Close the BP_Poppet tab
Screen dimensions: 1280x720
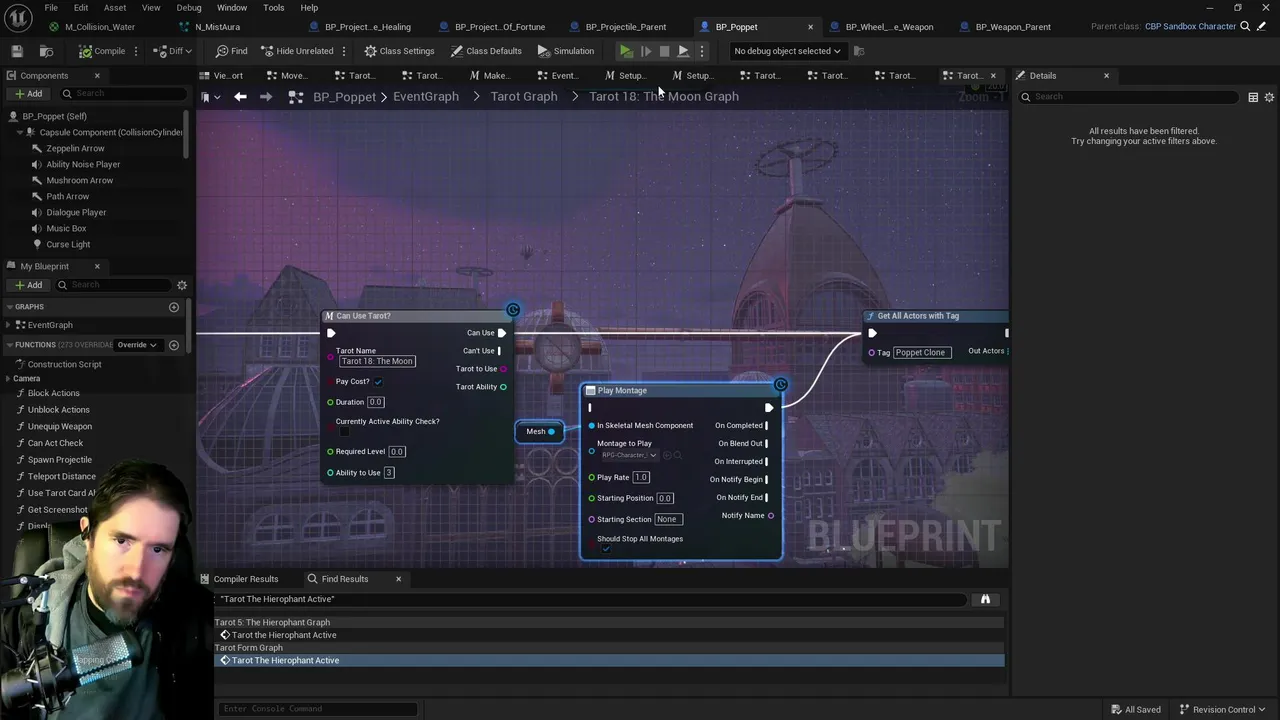(810, 27)
